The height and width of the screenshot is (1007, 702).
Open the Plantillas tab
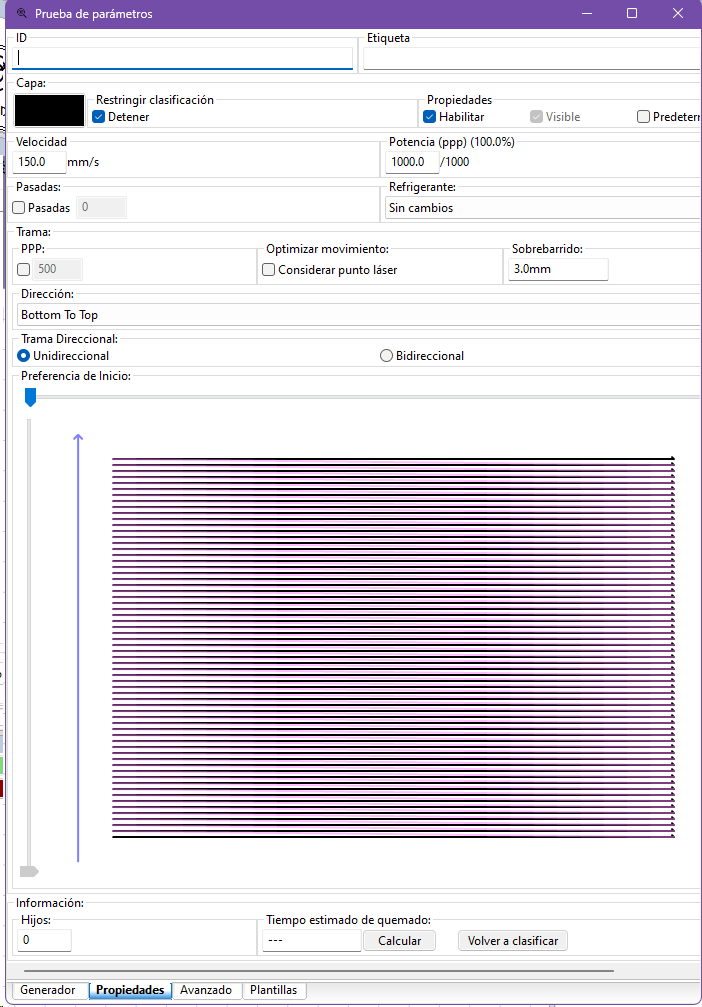[x=274, y=990]
